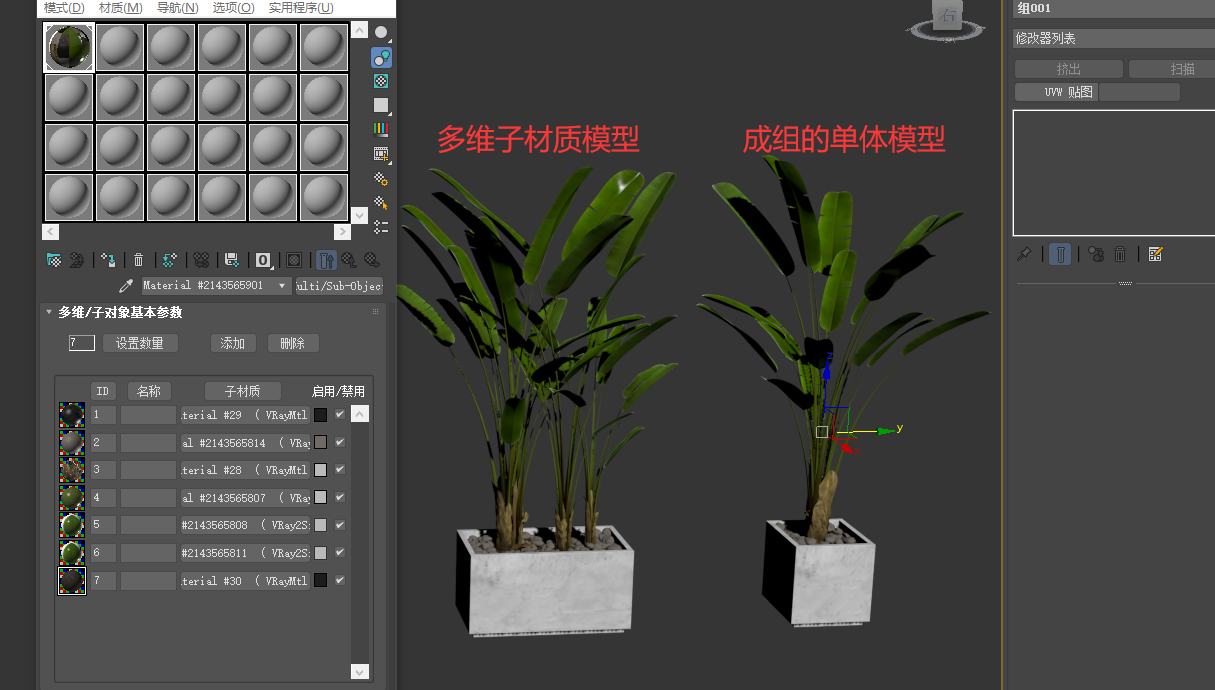The width and height of the screenshot is (1215, 690).
Task: Click the color swatch for sub-material ID 2
Action: click(x=321, y=442)
